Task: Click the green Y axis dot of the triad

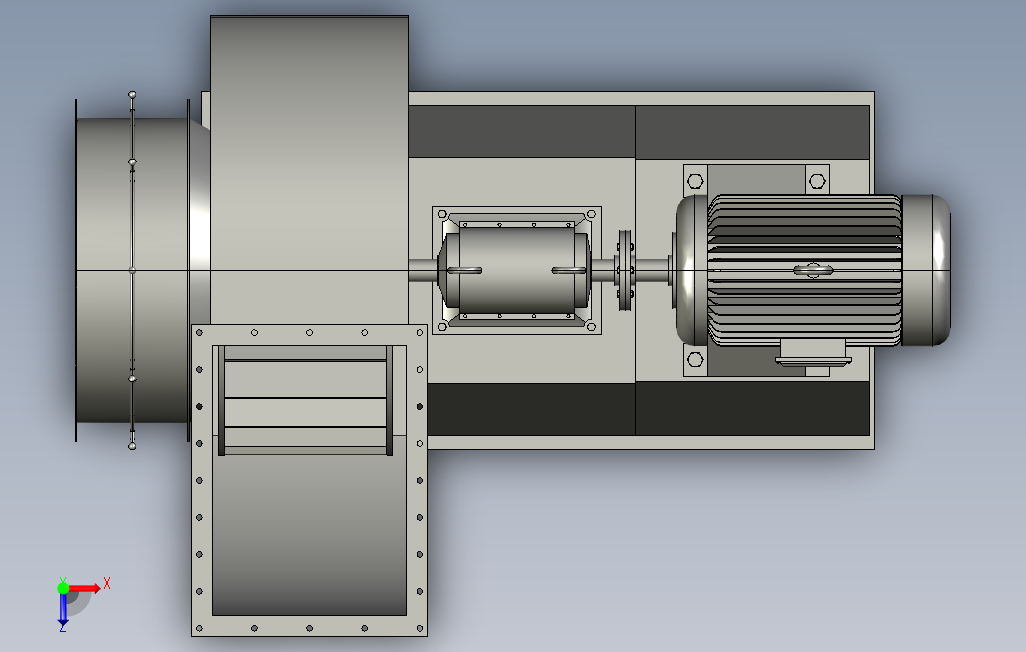Action: (x=63, y=588)
